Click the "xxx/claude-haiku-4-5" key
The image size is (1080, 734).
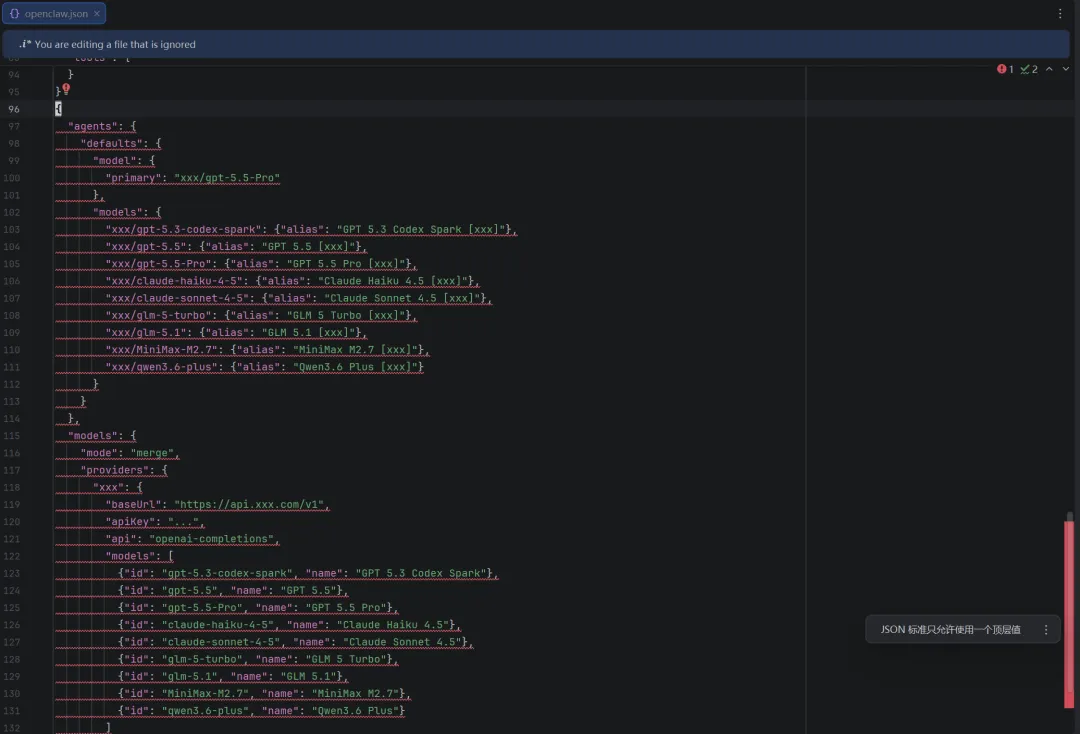(x=174, y=281)
